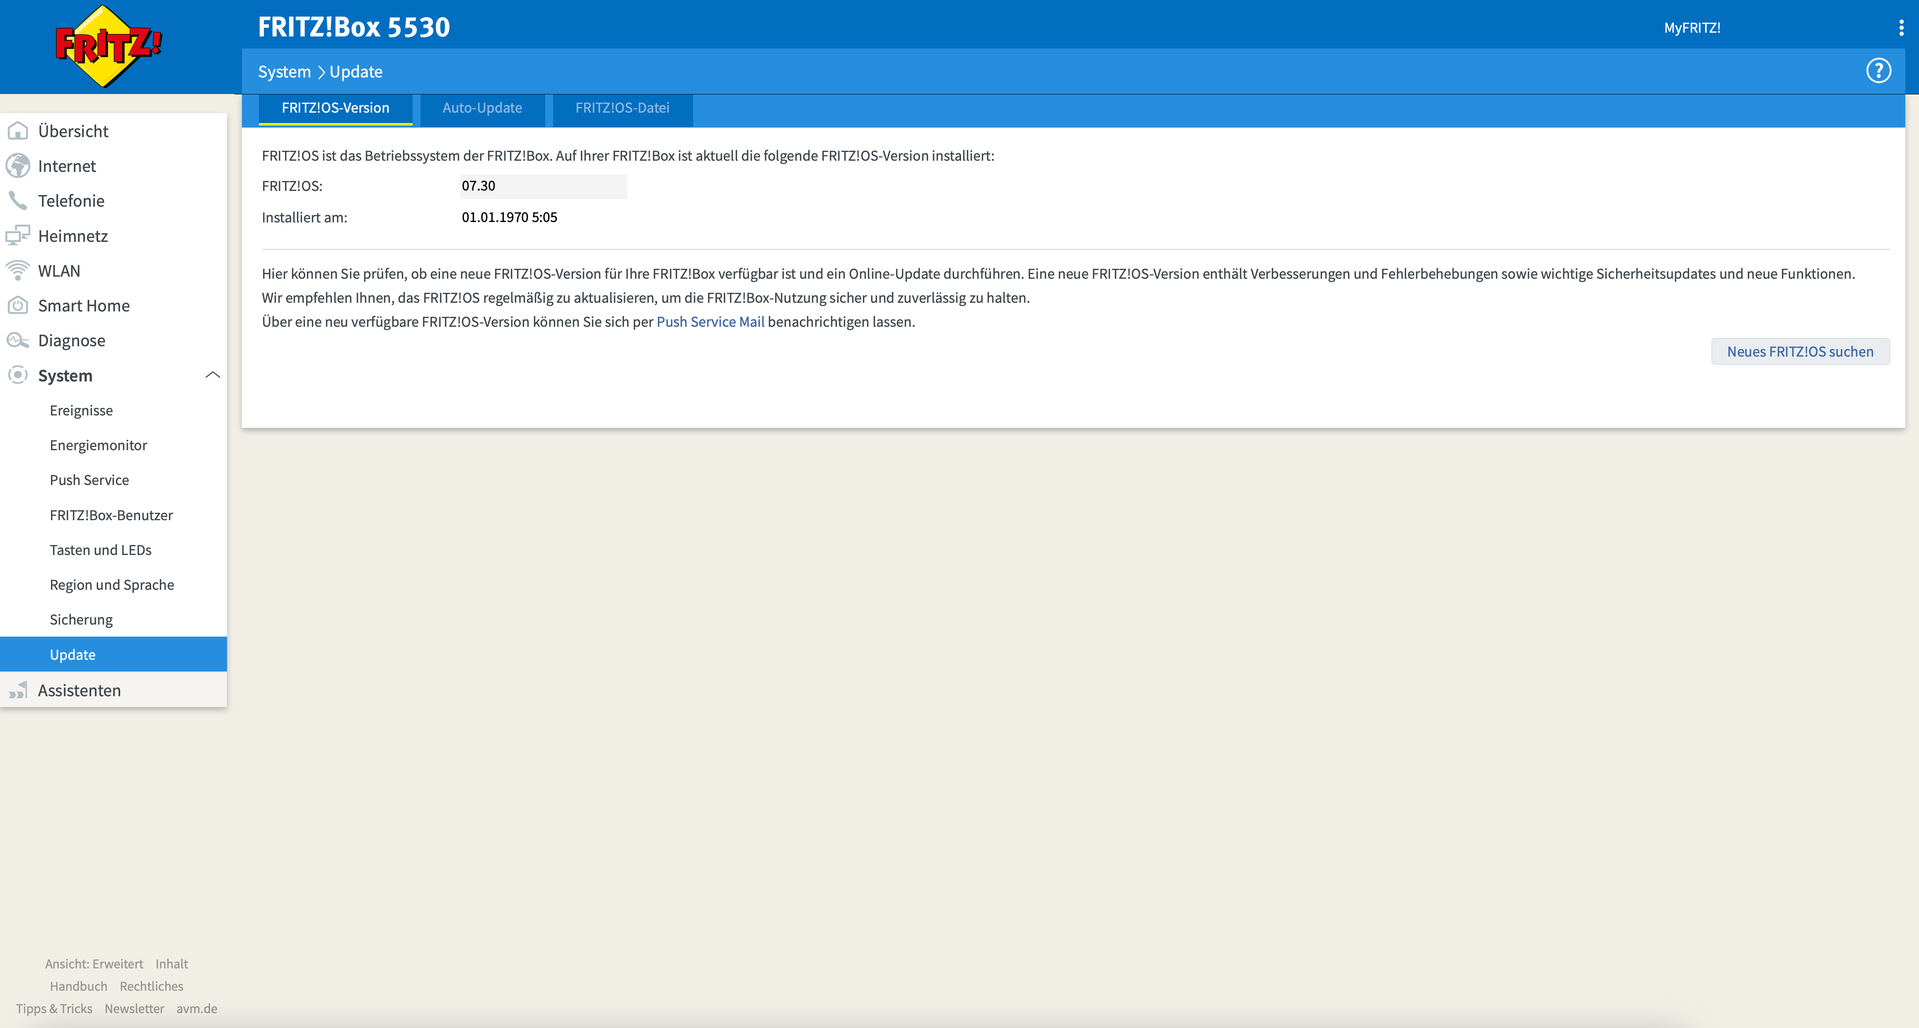Open the Smart Home menu
This screenshot has height=1028, width=1919.
(x=84, y=306)
